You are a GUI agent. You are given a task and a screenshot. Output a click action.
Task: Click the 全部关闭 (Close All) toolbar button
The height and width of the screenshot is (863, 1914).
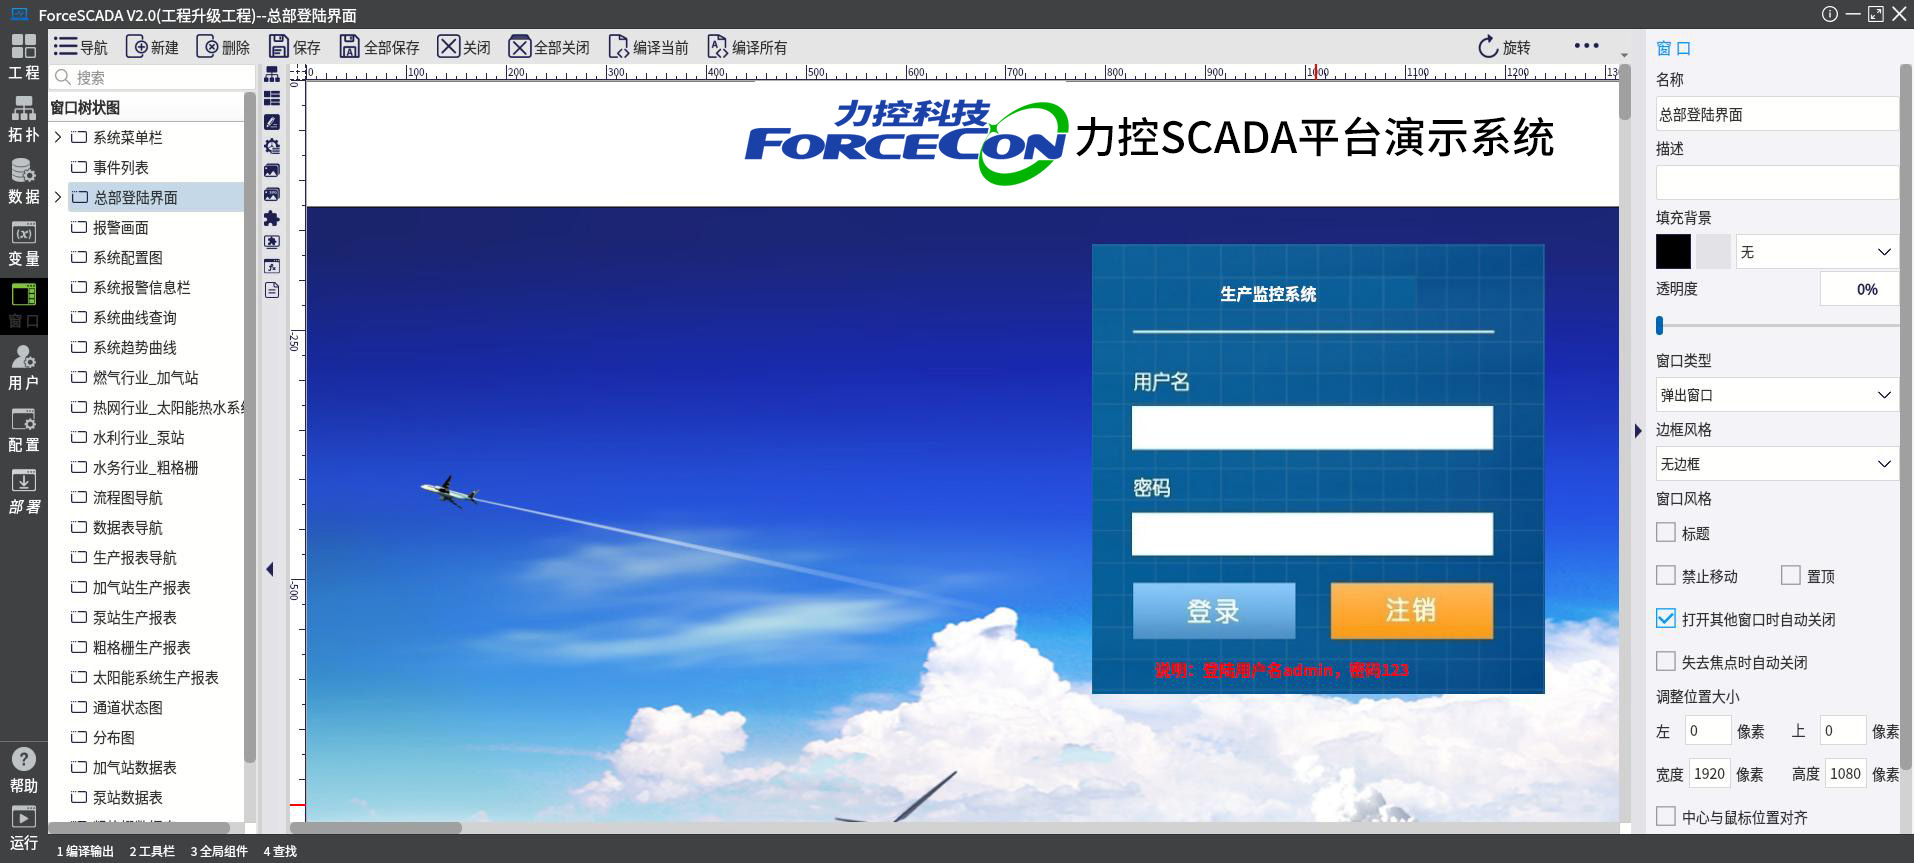pyautogui.click(x=549, y=47)
